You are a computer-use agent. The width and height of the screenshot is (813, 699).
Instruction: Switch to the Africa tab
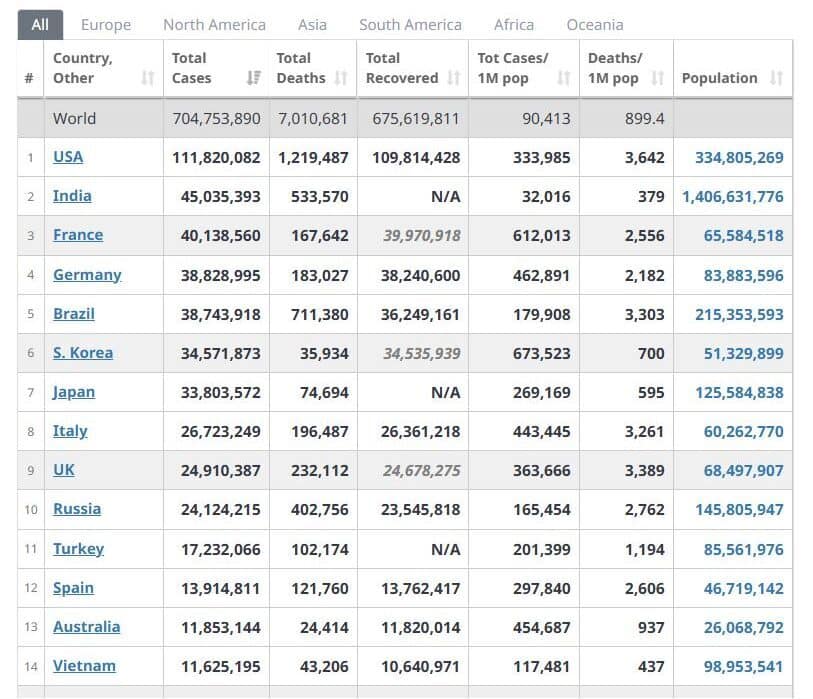(x=514, y=24)
